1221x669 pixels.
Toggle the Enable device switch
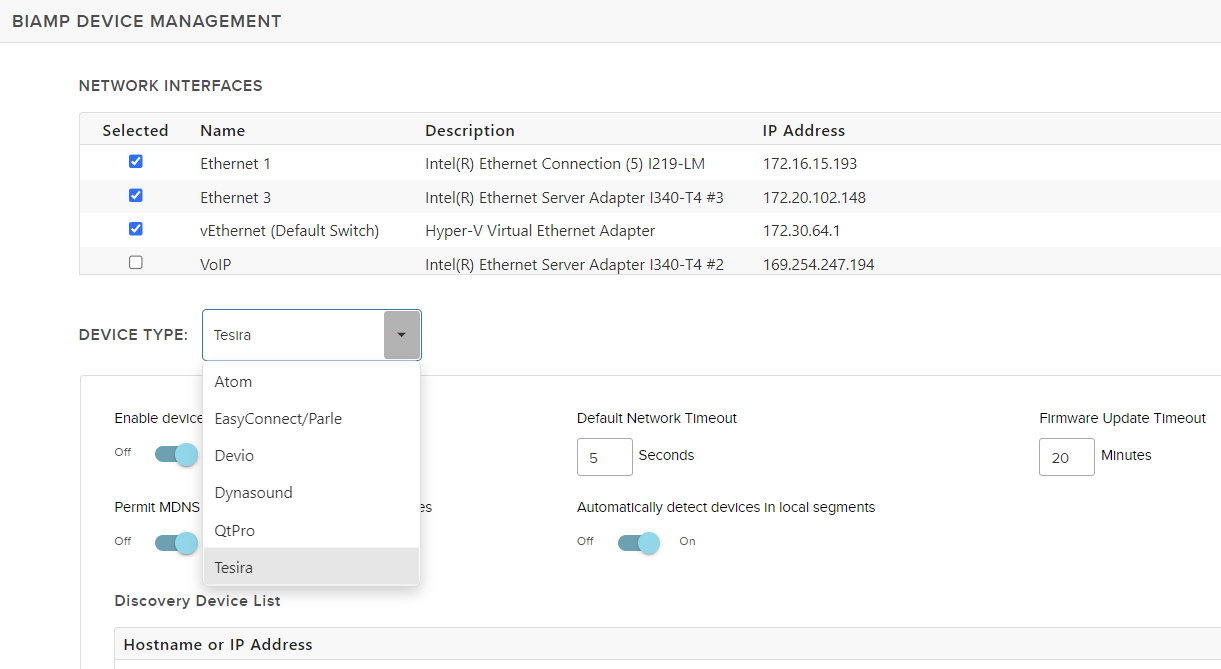tap(176, 454)
